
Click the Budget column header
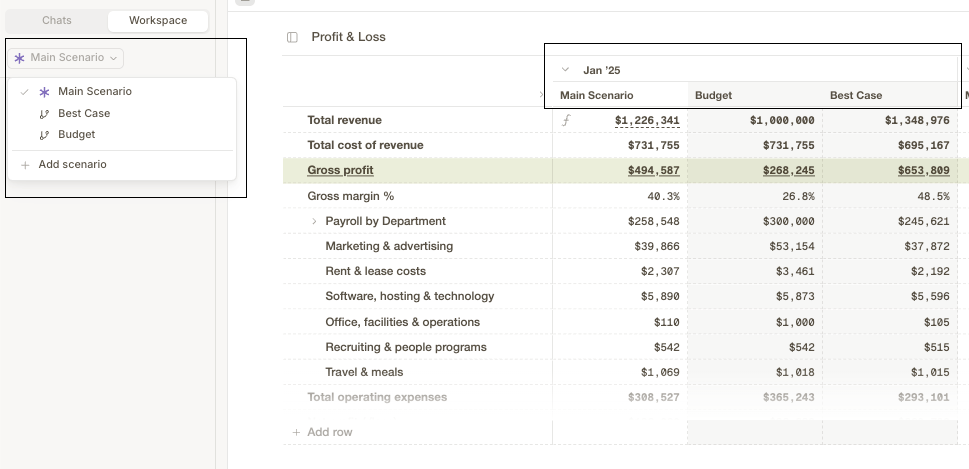(x=713, y=95)
